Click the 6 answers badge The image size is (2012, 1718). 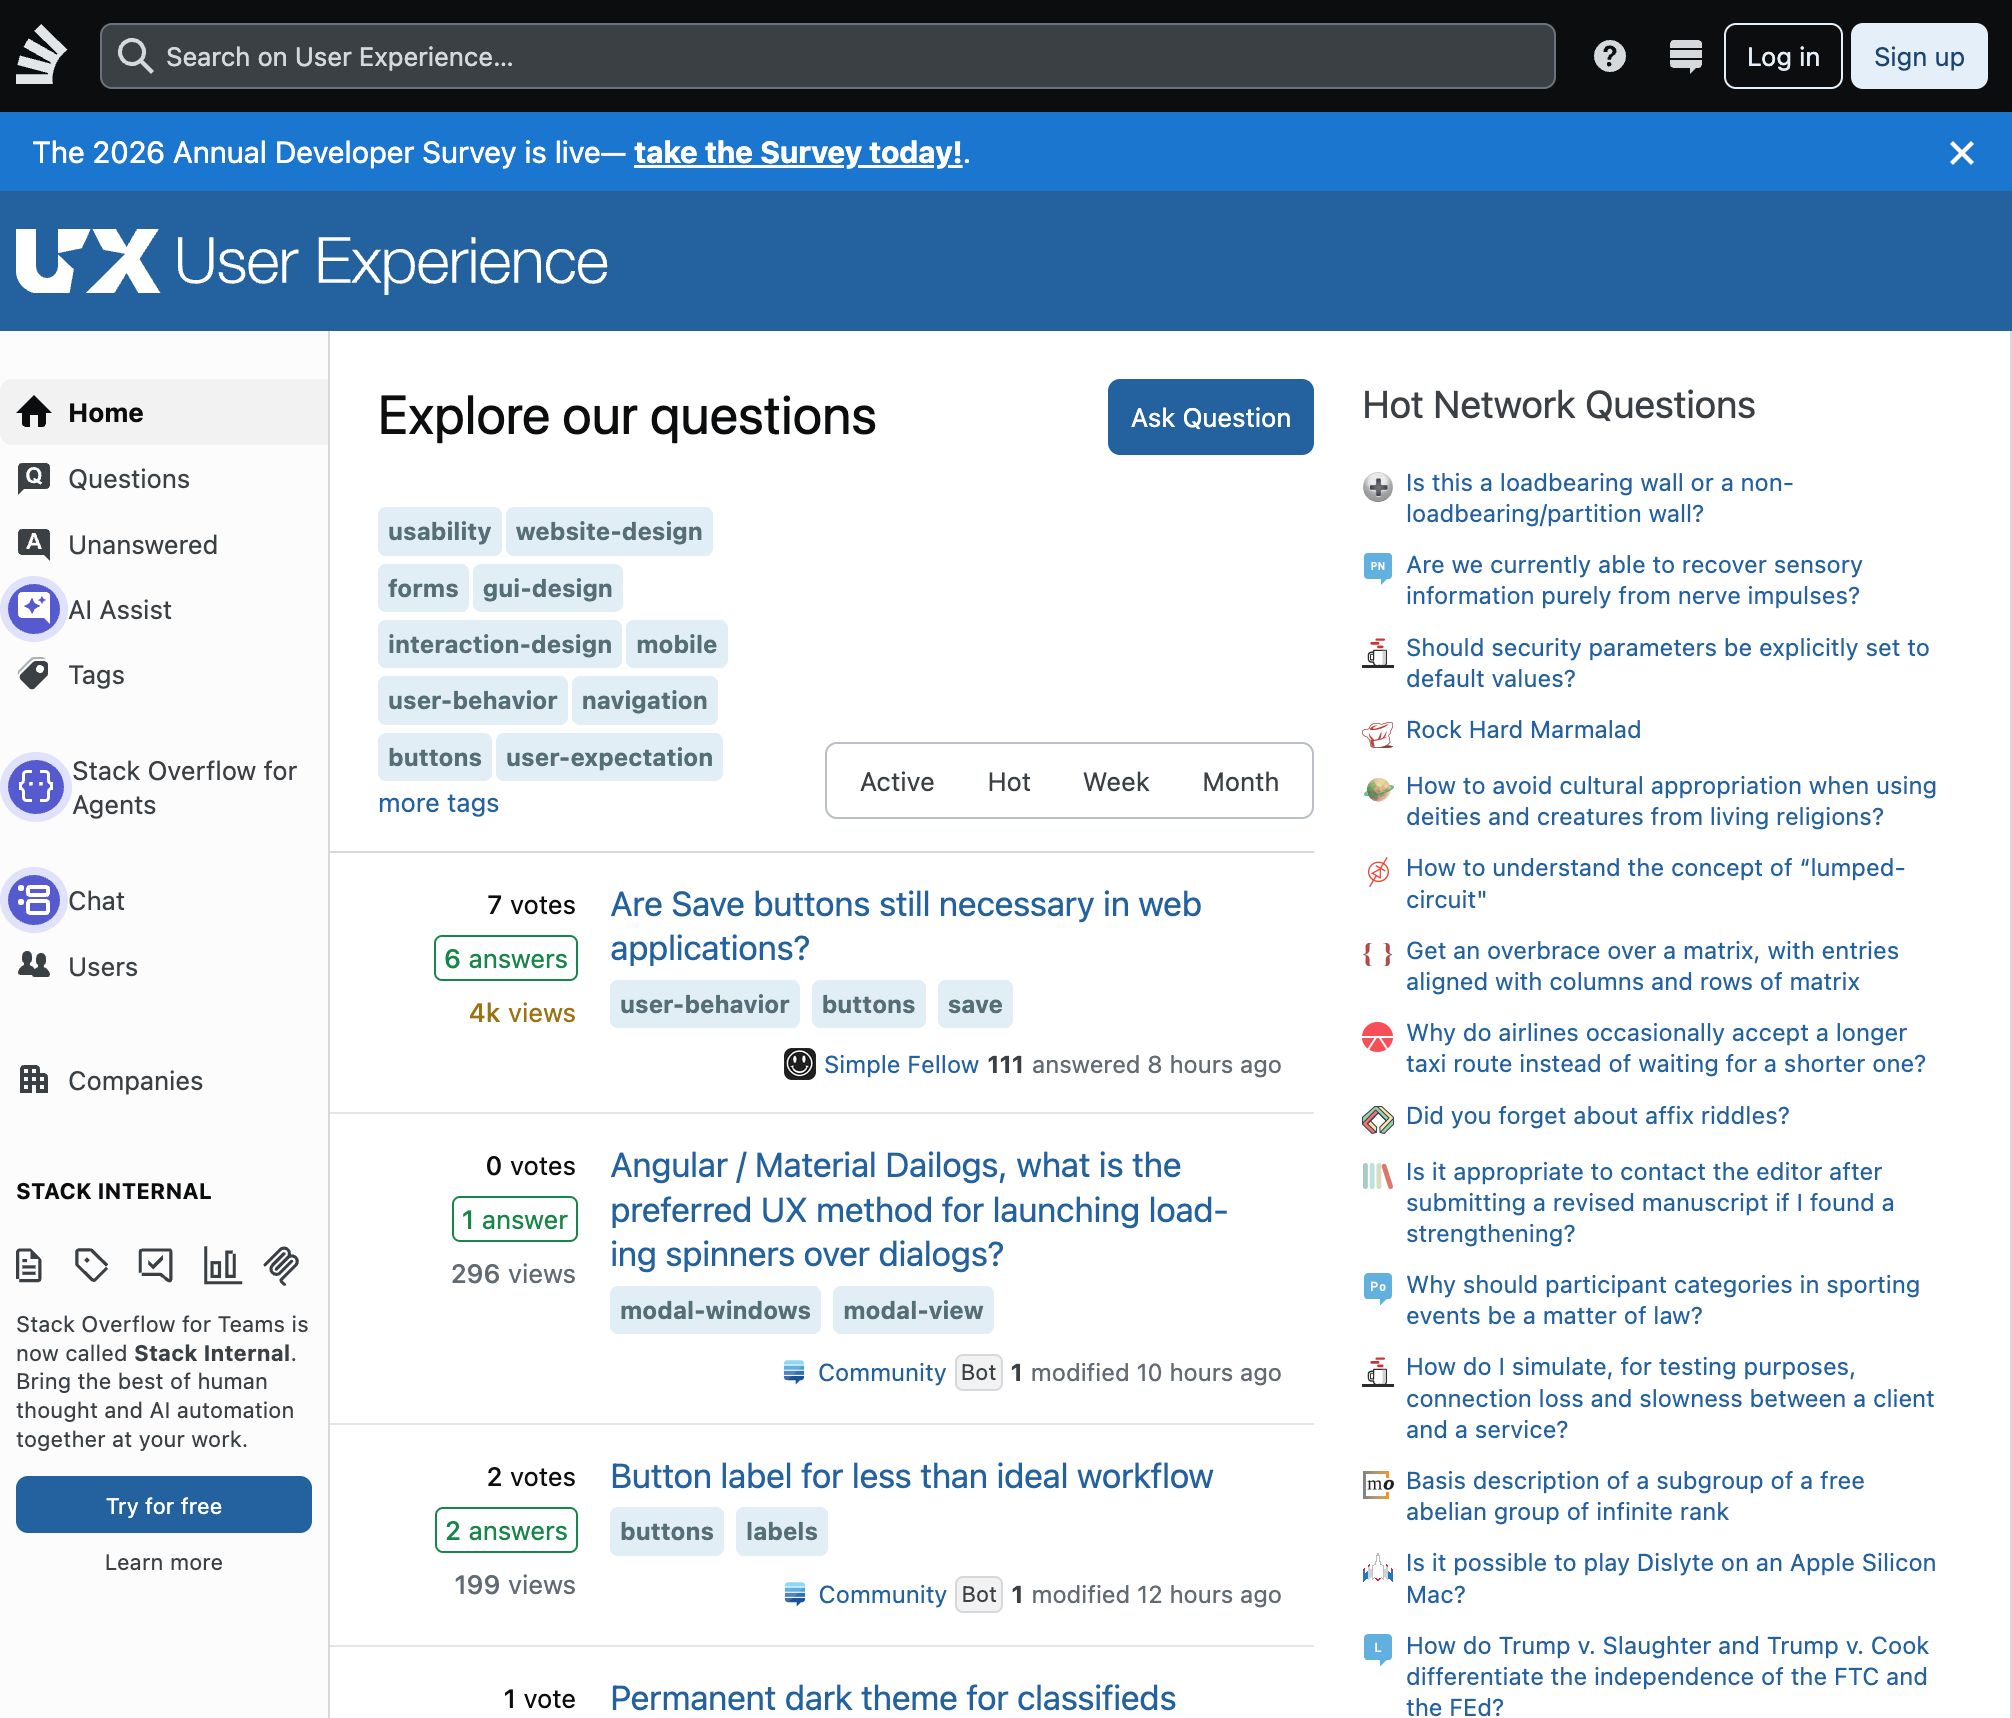[506, 958]
